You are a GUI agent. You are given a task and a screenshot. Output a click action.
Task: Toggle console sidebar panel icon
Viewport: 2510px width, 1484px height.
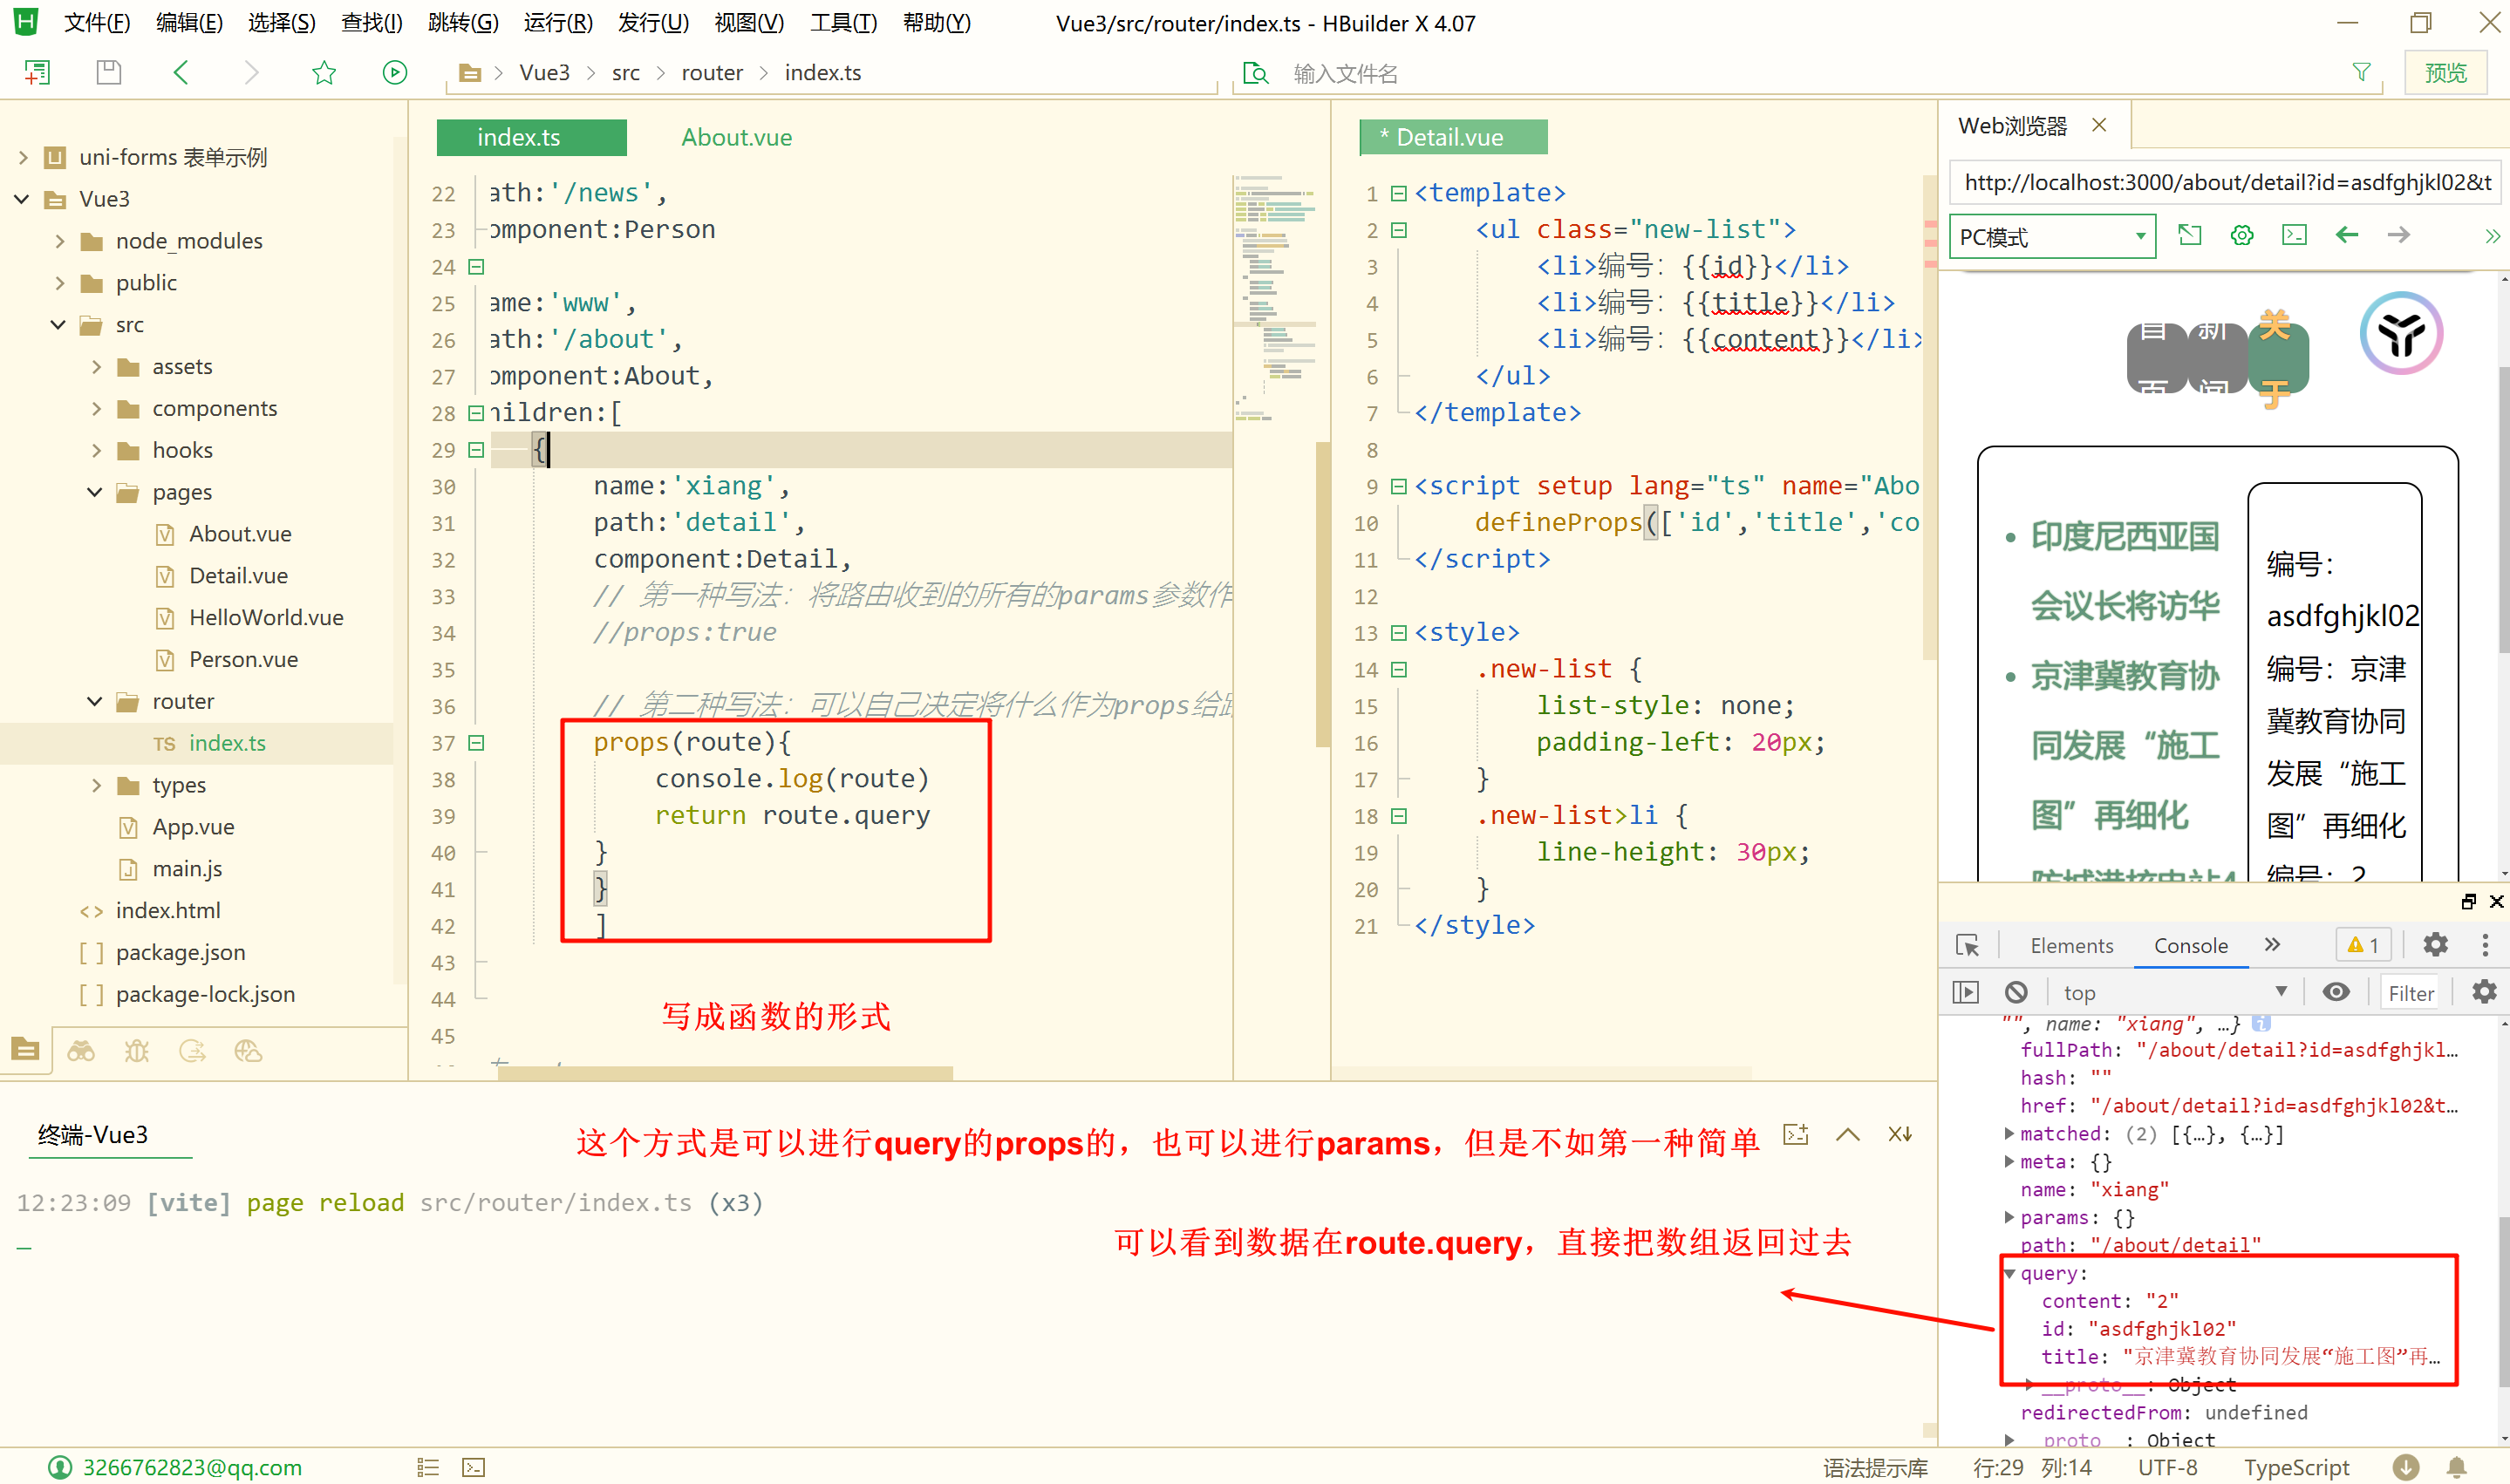point(1965,991)
